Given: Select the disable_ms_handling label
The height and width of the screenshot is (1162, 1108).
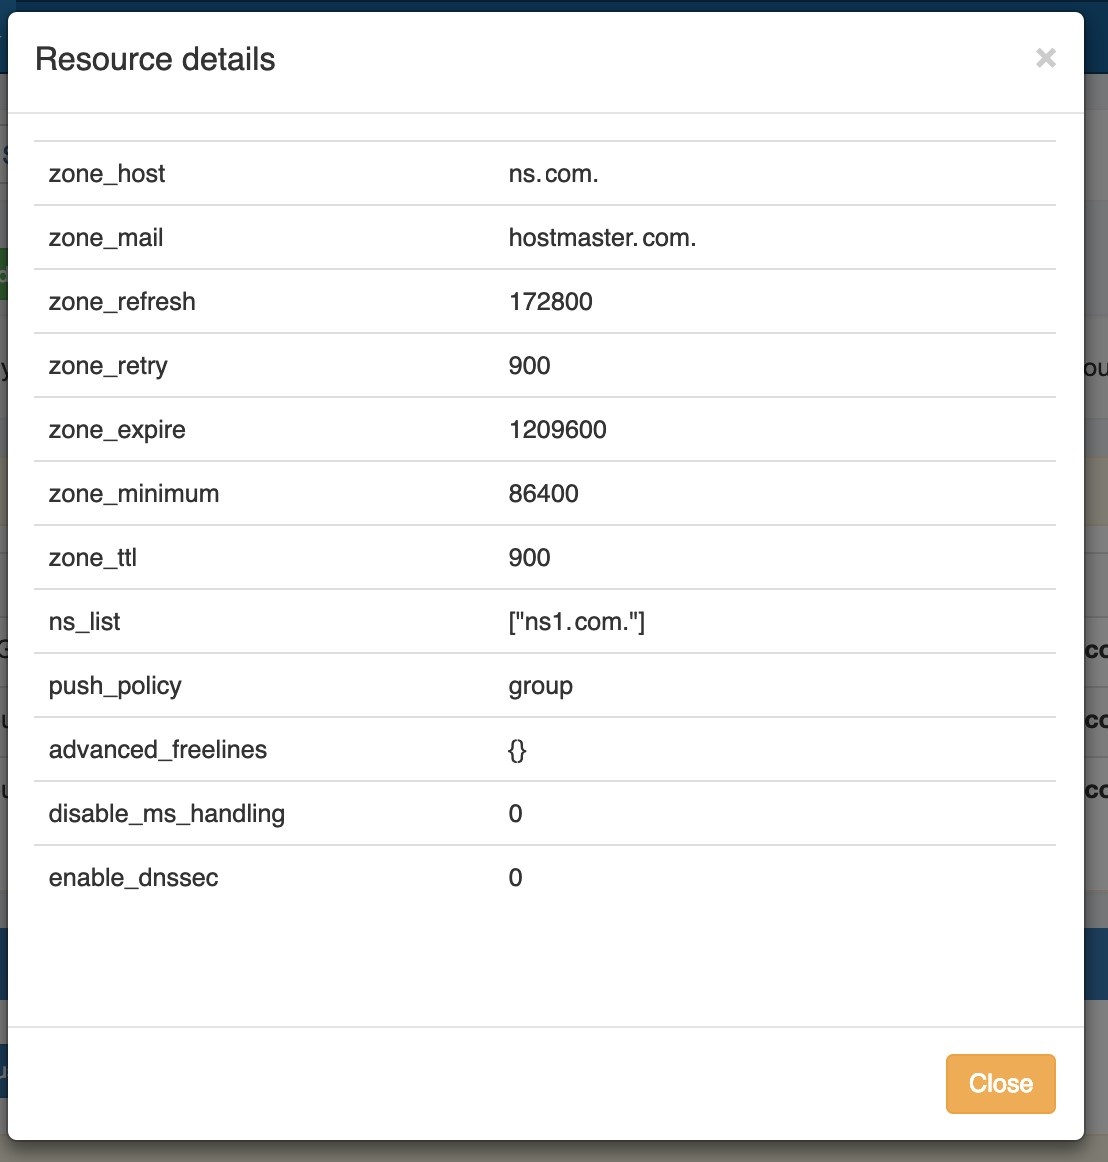Looking at the screenshot, I should tap(167, 814).
